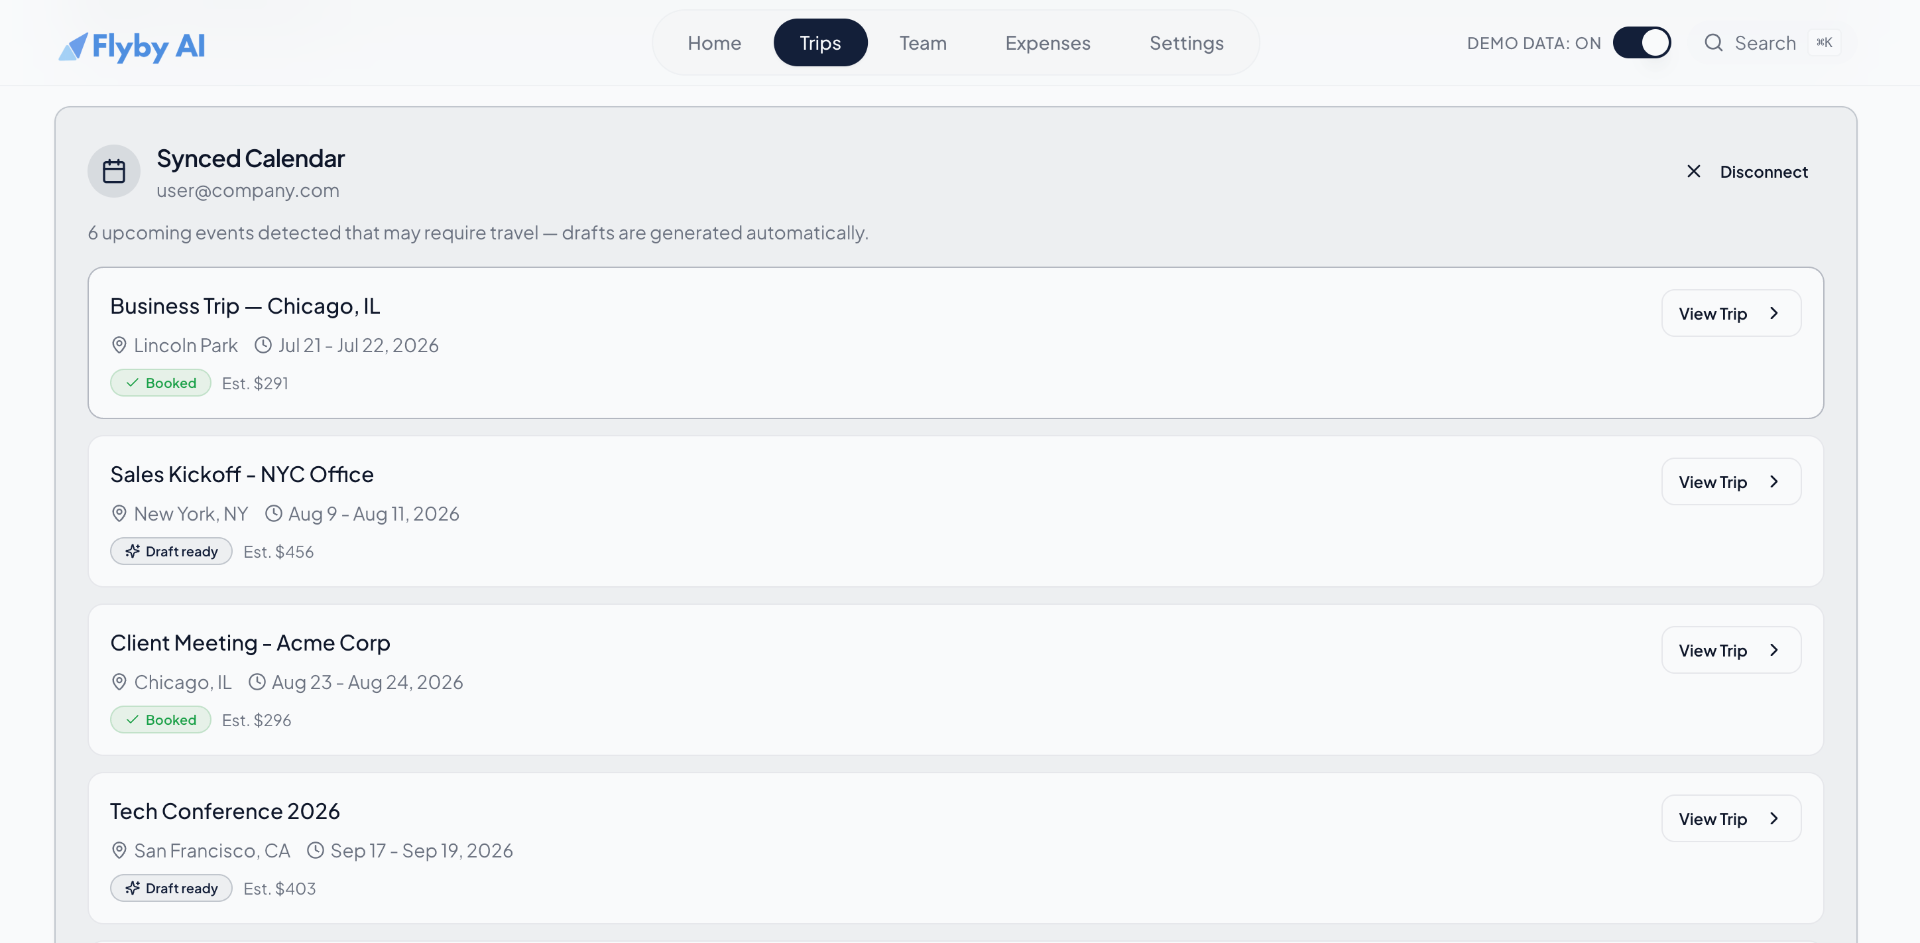This screenshot has height=943, width=1920.
Task: Click the clock icon beside Jul 21 - Jul 22, 2026
Action: pyautogui.click(x=263, y=345)
